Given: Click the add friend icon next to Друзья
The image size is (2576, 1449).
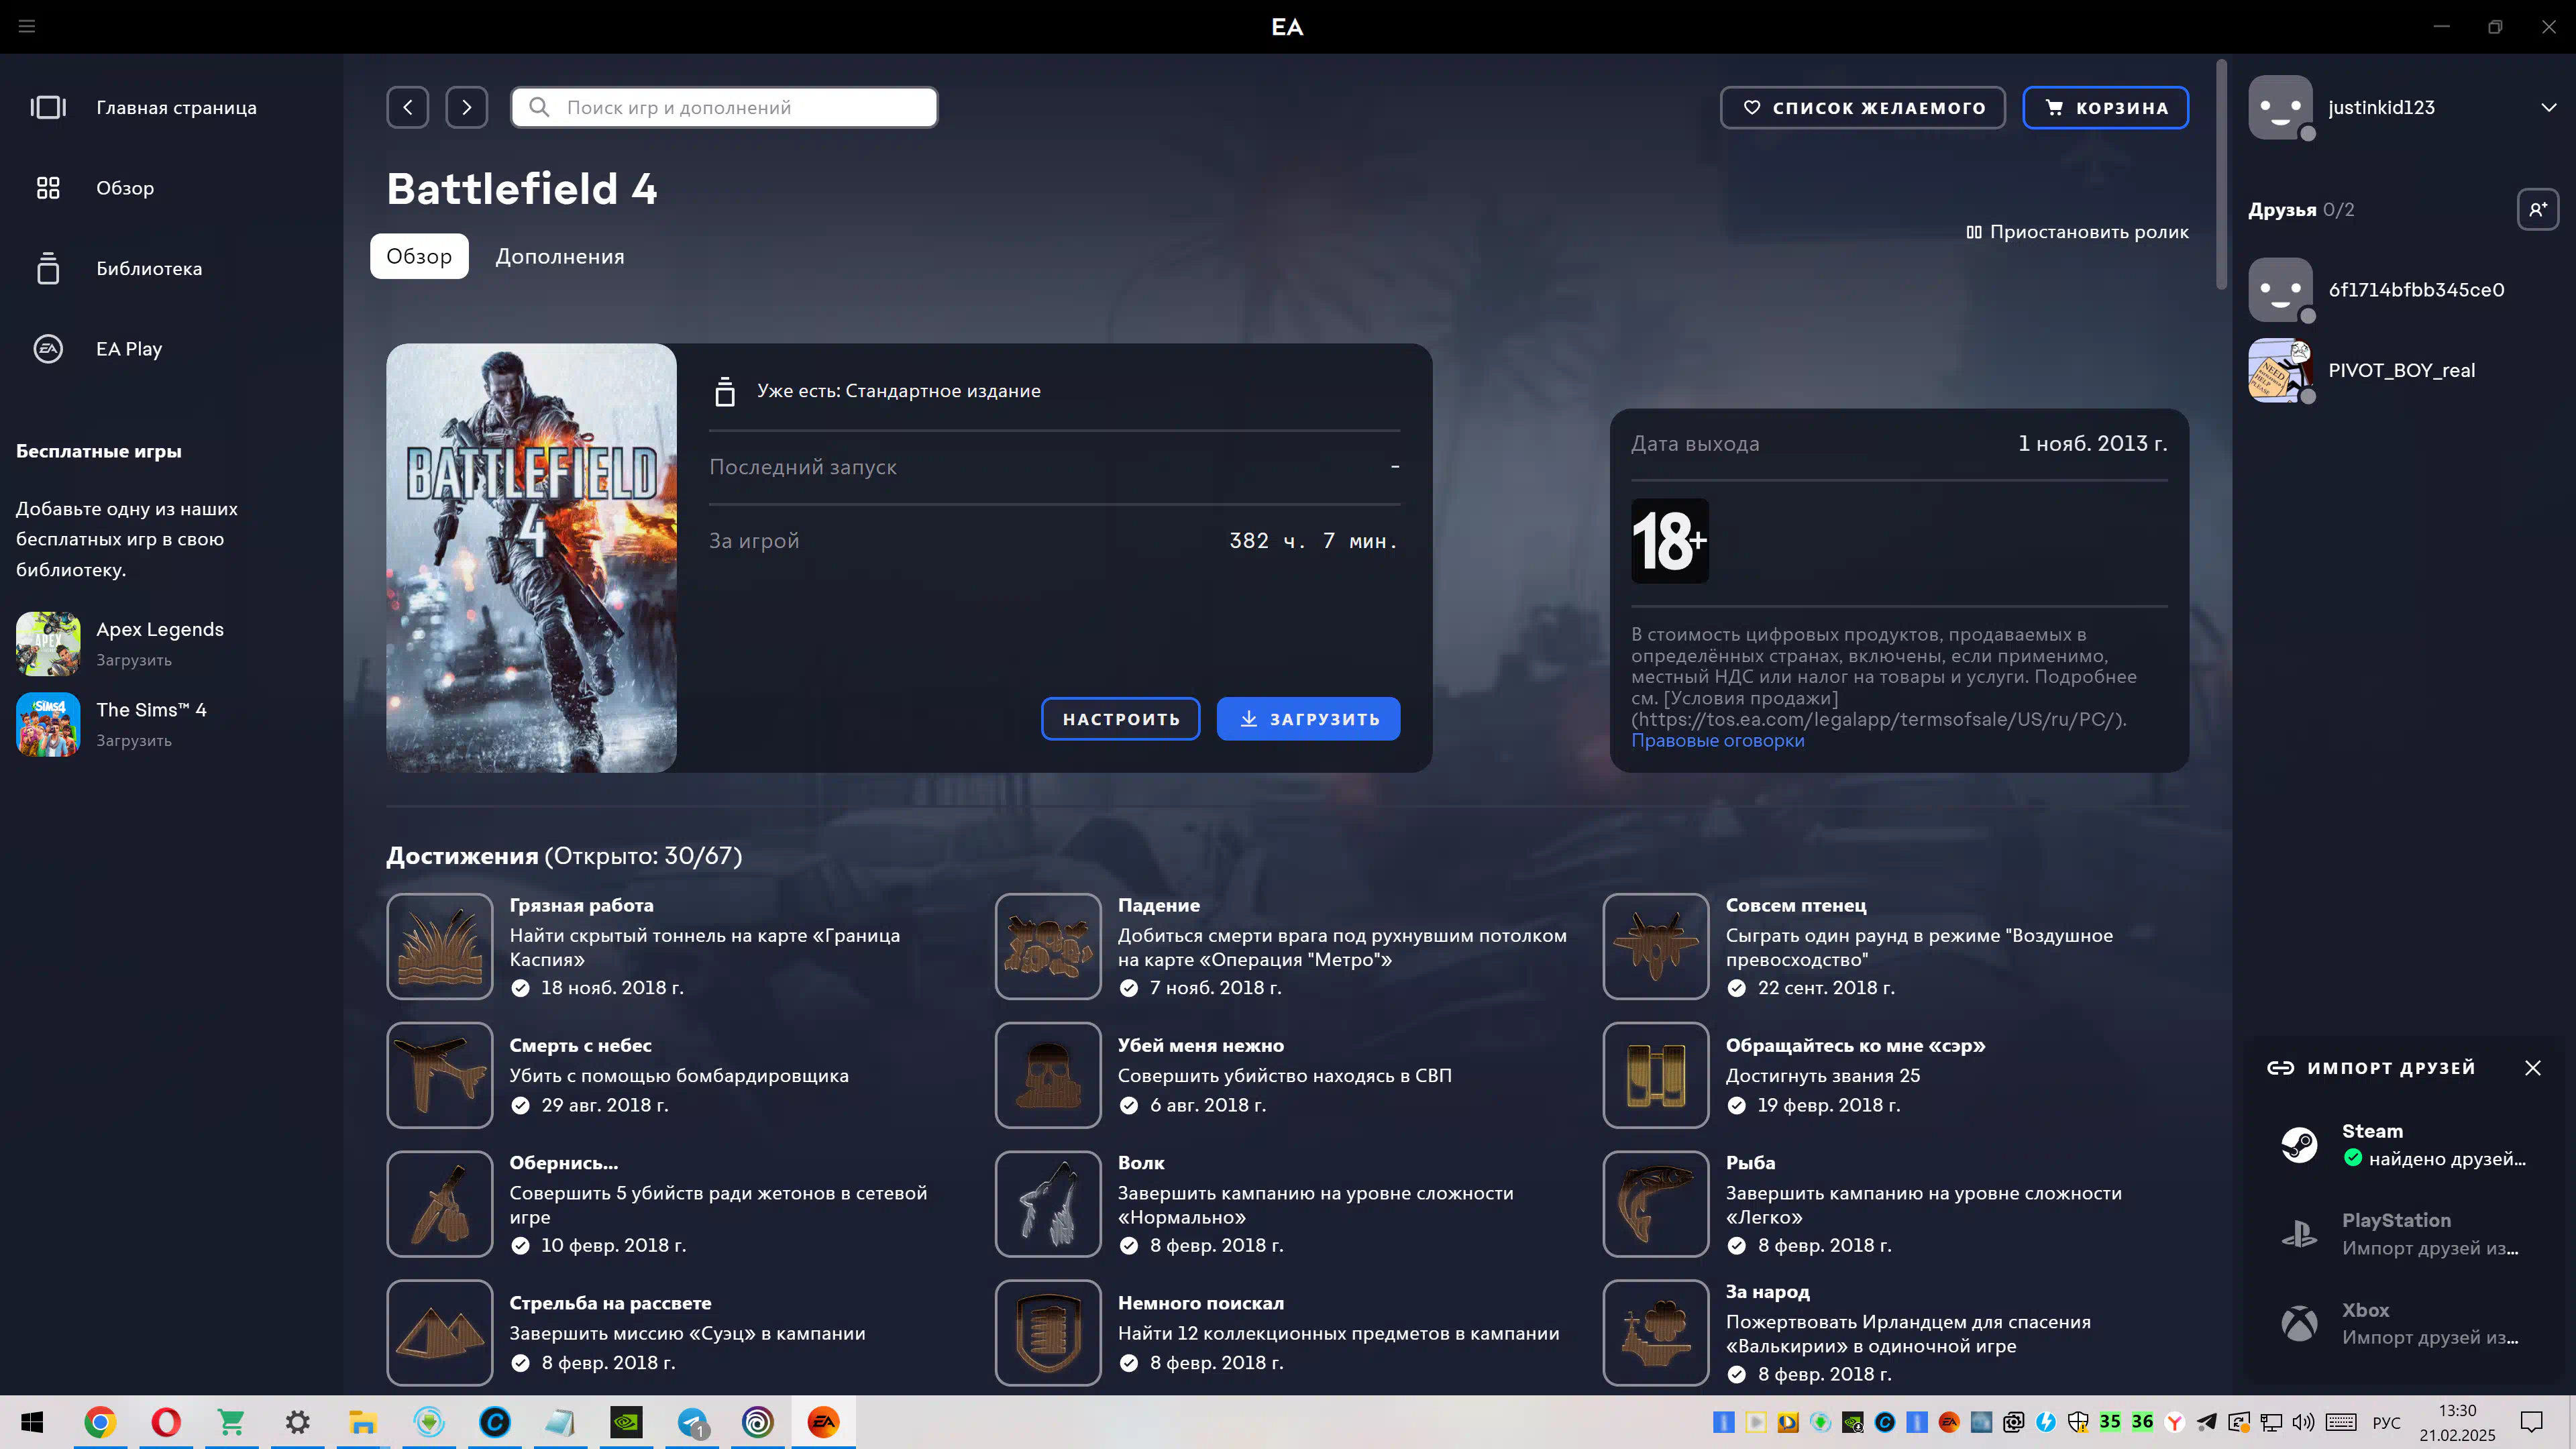Looking at the screenshot, I should coord(2538,209).
